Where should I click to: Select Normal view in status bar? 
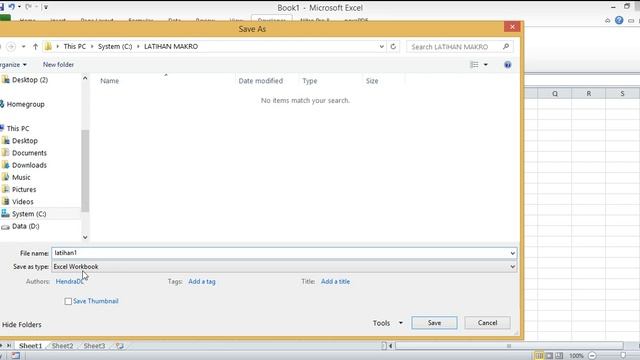(x=539, y=356)
